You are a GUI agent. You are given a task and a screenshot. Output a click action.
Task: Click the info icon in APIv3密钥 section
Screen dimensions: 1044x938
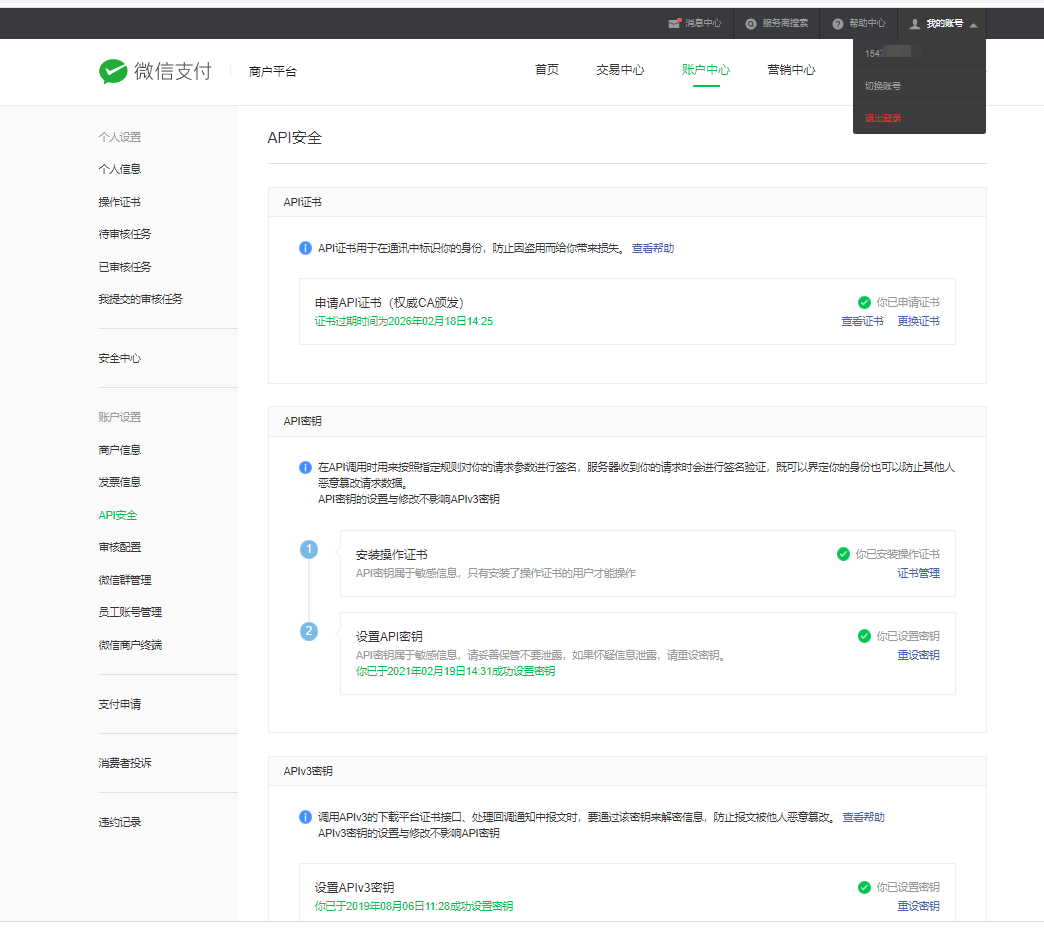305,817
